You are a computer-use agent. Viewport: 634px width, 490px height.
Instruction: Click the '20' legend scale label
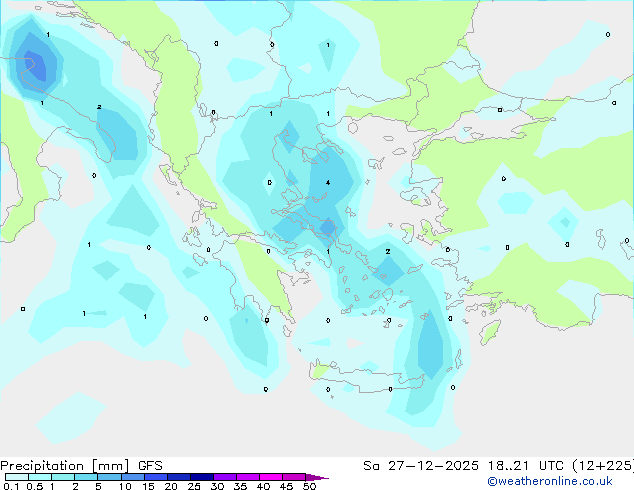coord(171,486)
